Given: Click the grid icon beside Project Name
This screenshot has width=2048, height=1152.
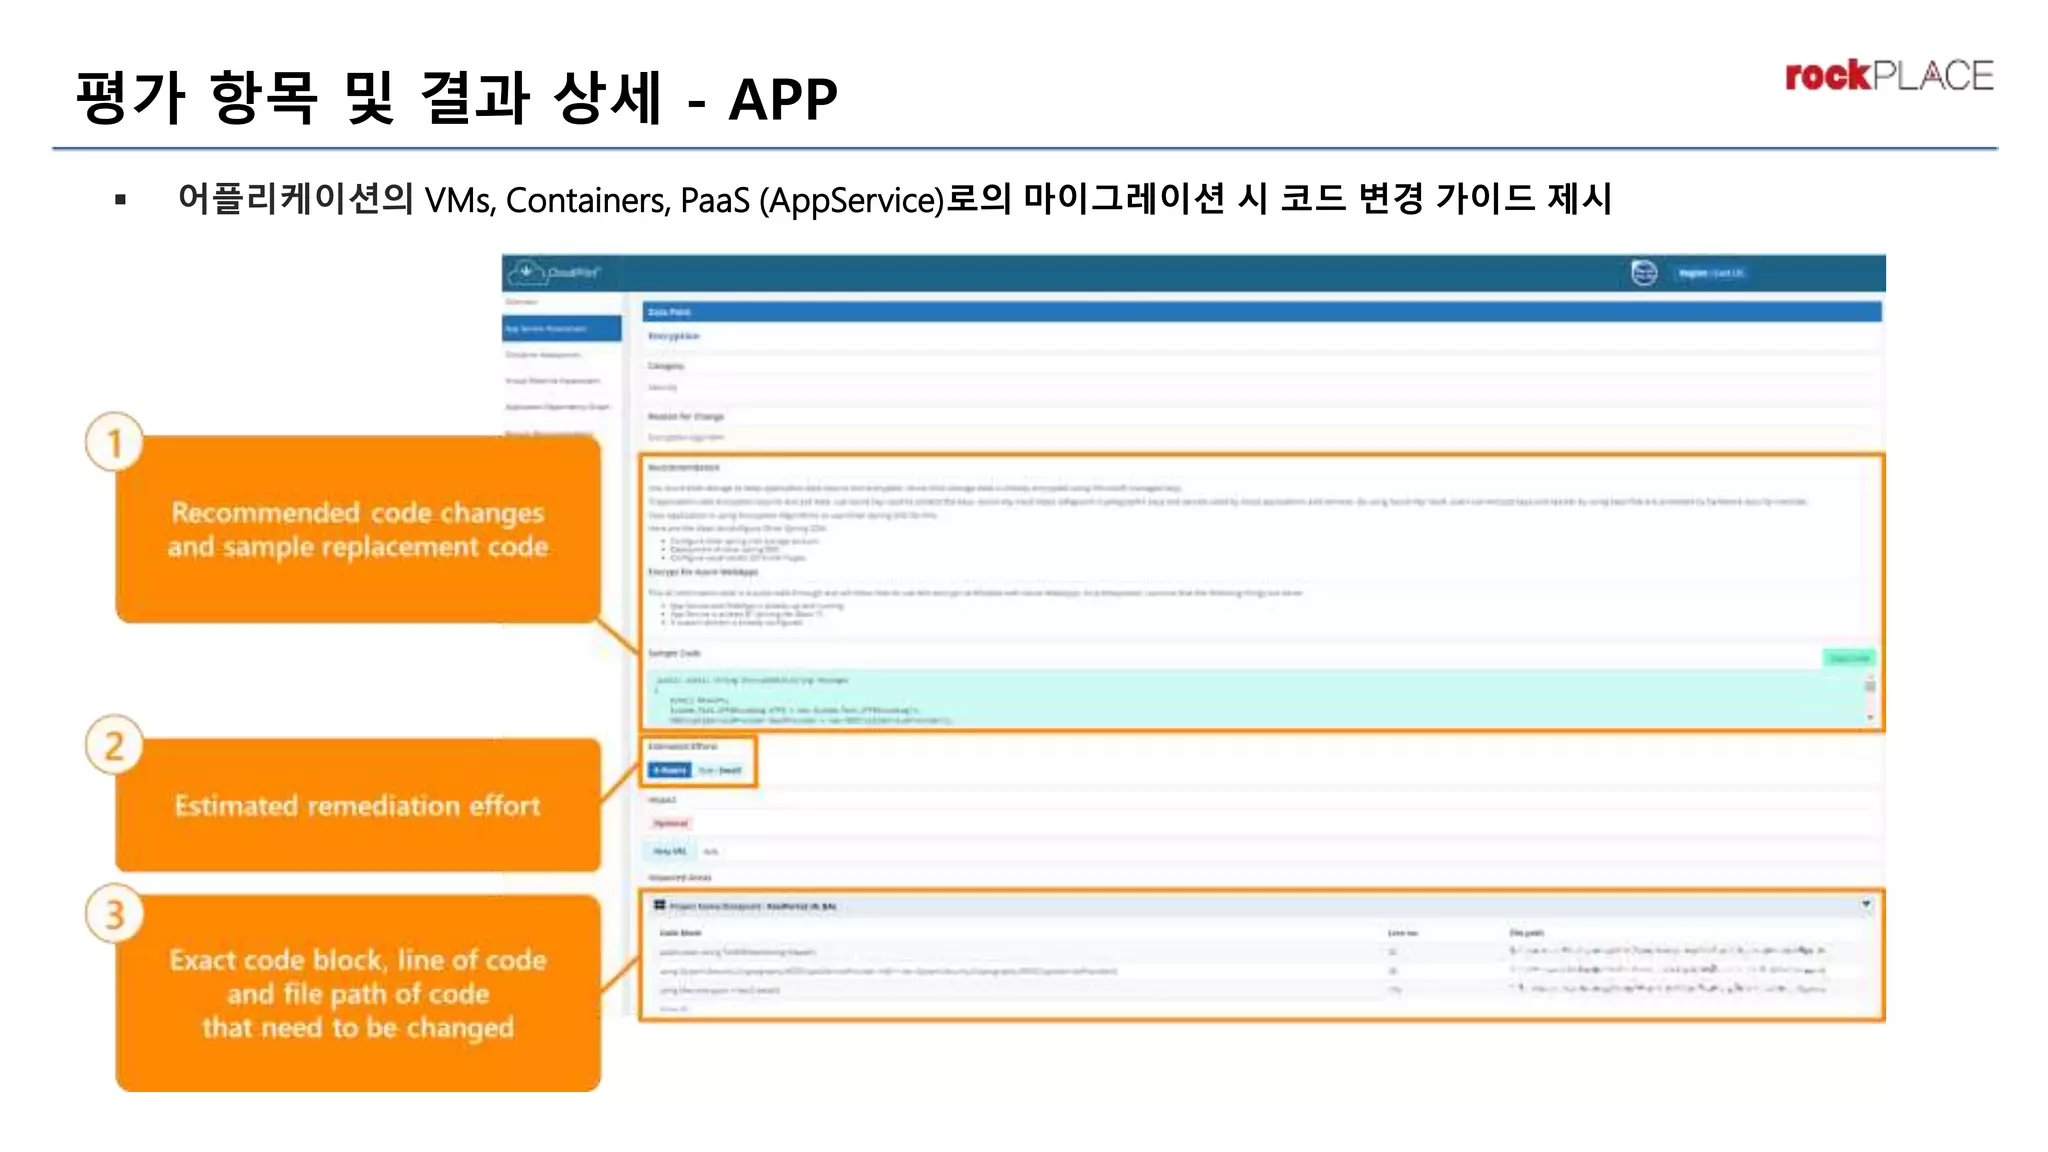Looking at the screenshot, I should coord(660,905).
